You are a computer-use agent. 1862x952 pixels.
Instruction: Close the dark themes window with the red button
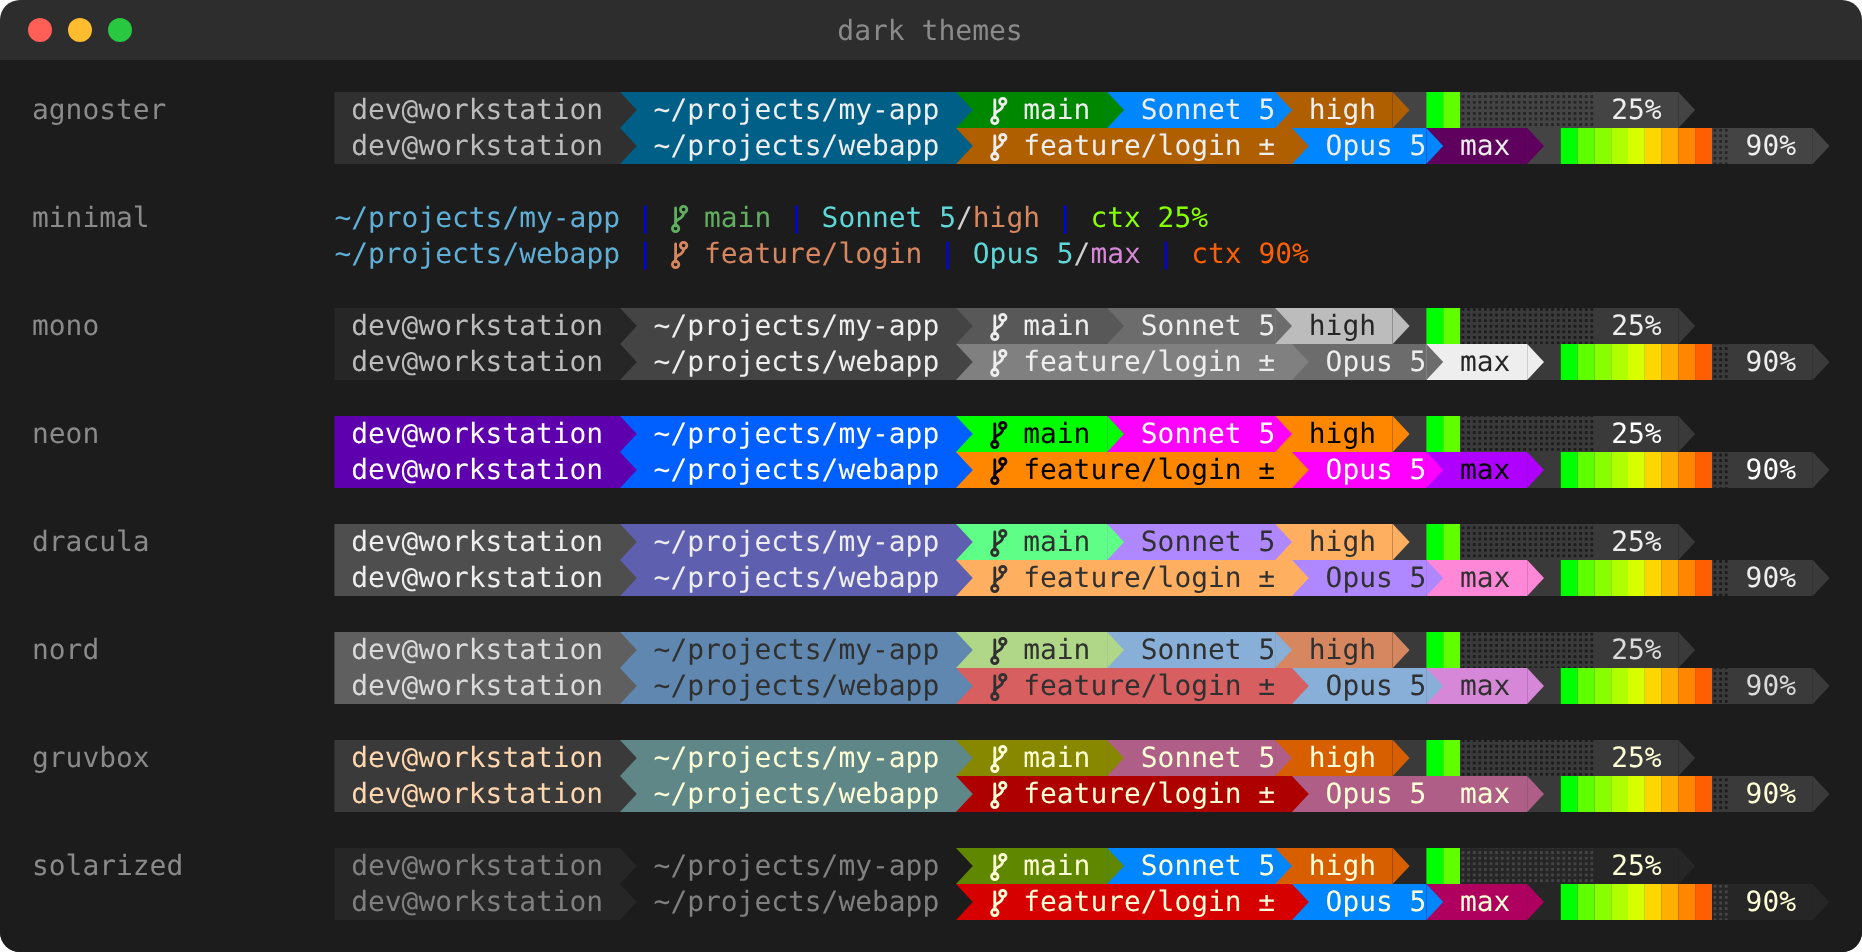click(40, 30)
